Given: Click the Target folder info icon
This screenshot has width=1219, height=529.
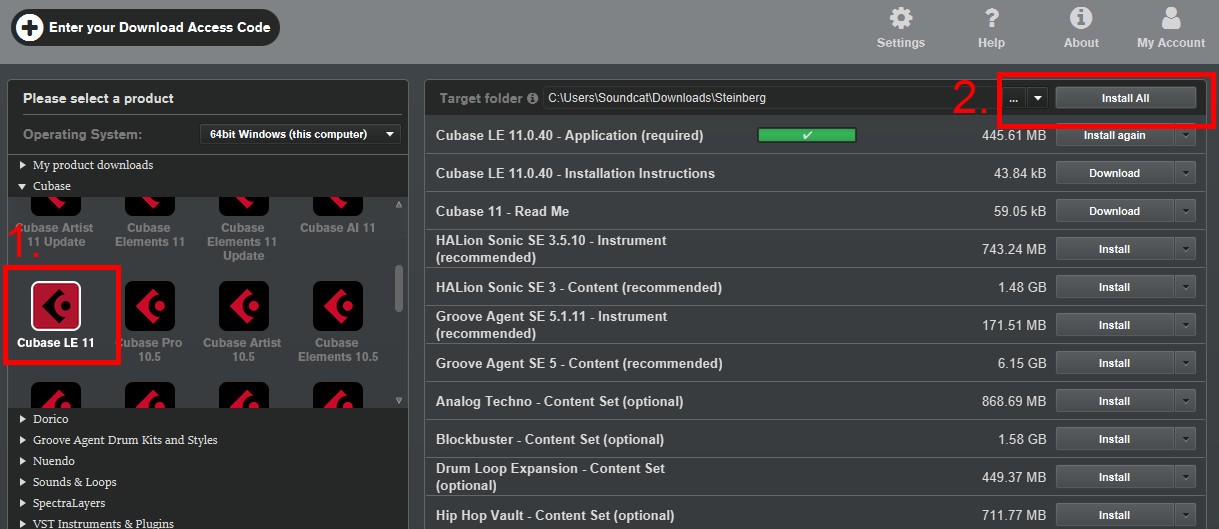Looking at the screenshot, I should click(x=532, y=98).
